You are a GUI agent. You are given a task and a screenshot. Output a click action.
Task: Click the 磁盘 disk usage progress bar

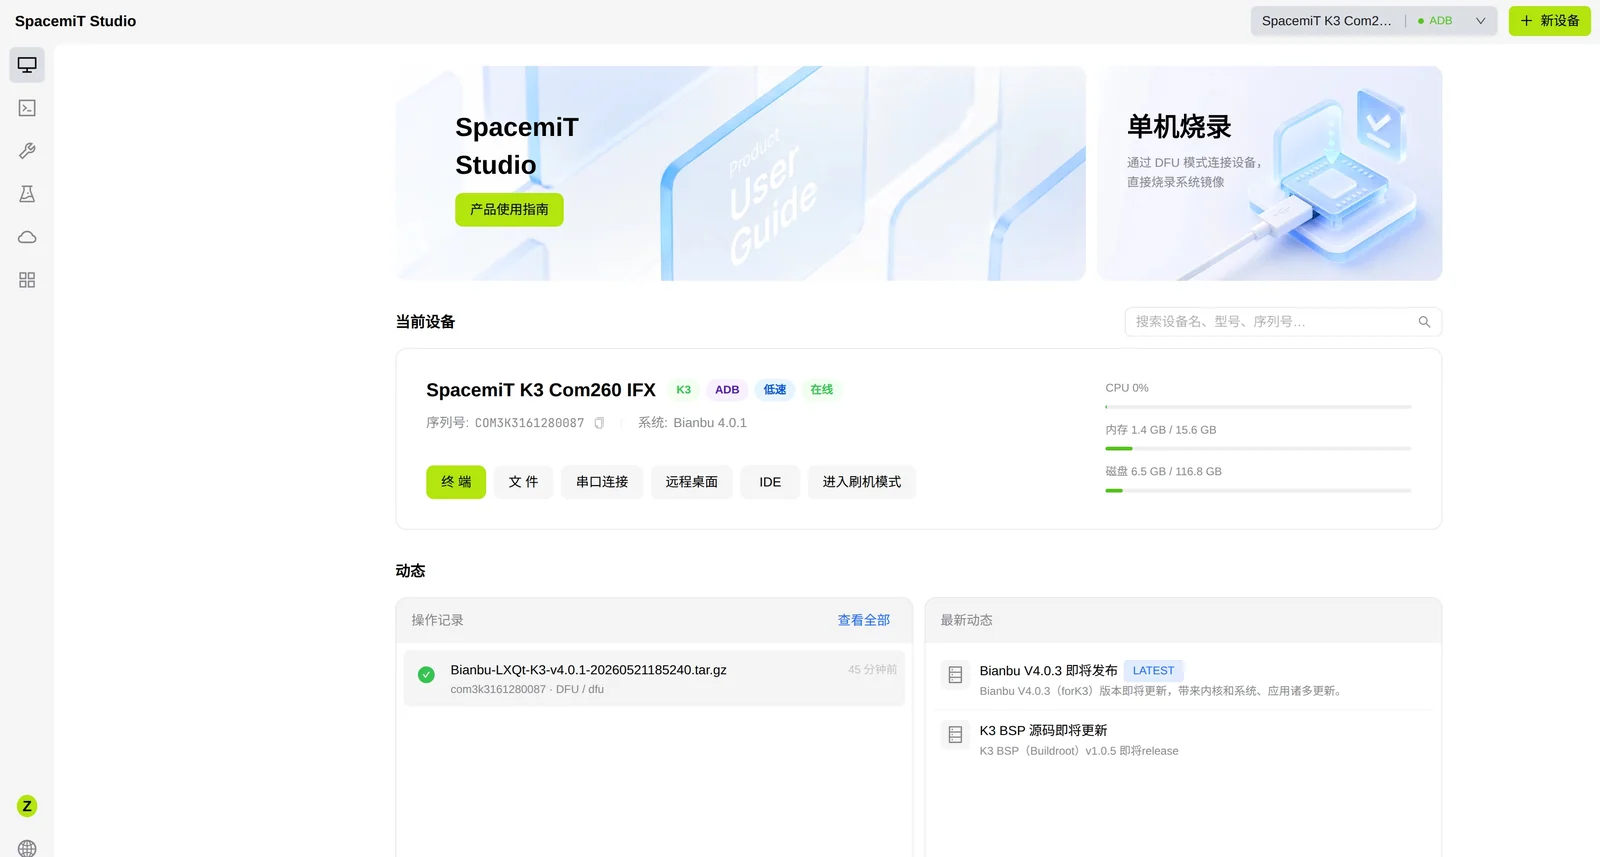click(x=1258, y=491)
